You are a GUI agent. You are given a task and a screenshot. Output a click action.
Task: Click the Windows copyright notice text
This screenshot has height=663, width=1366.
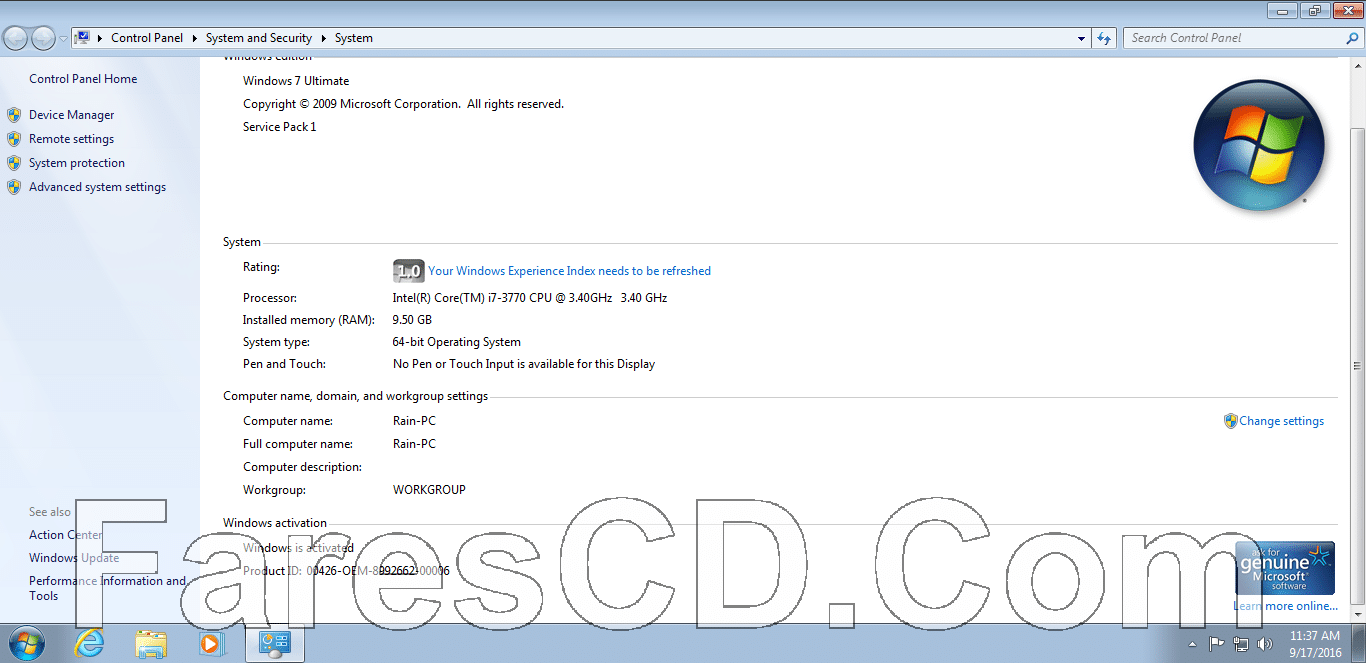403,104
